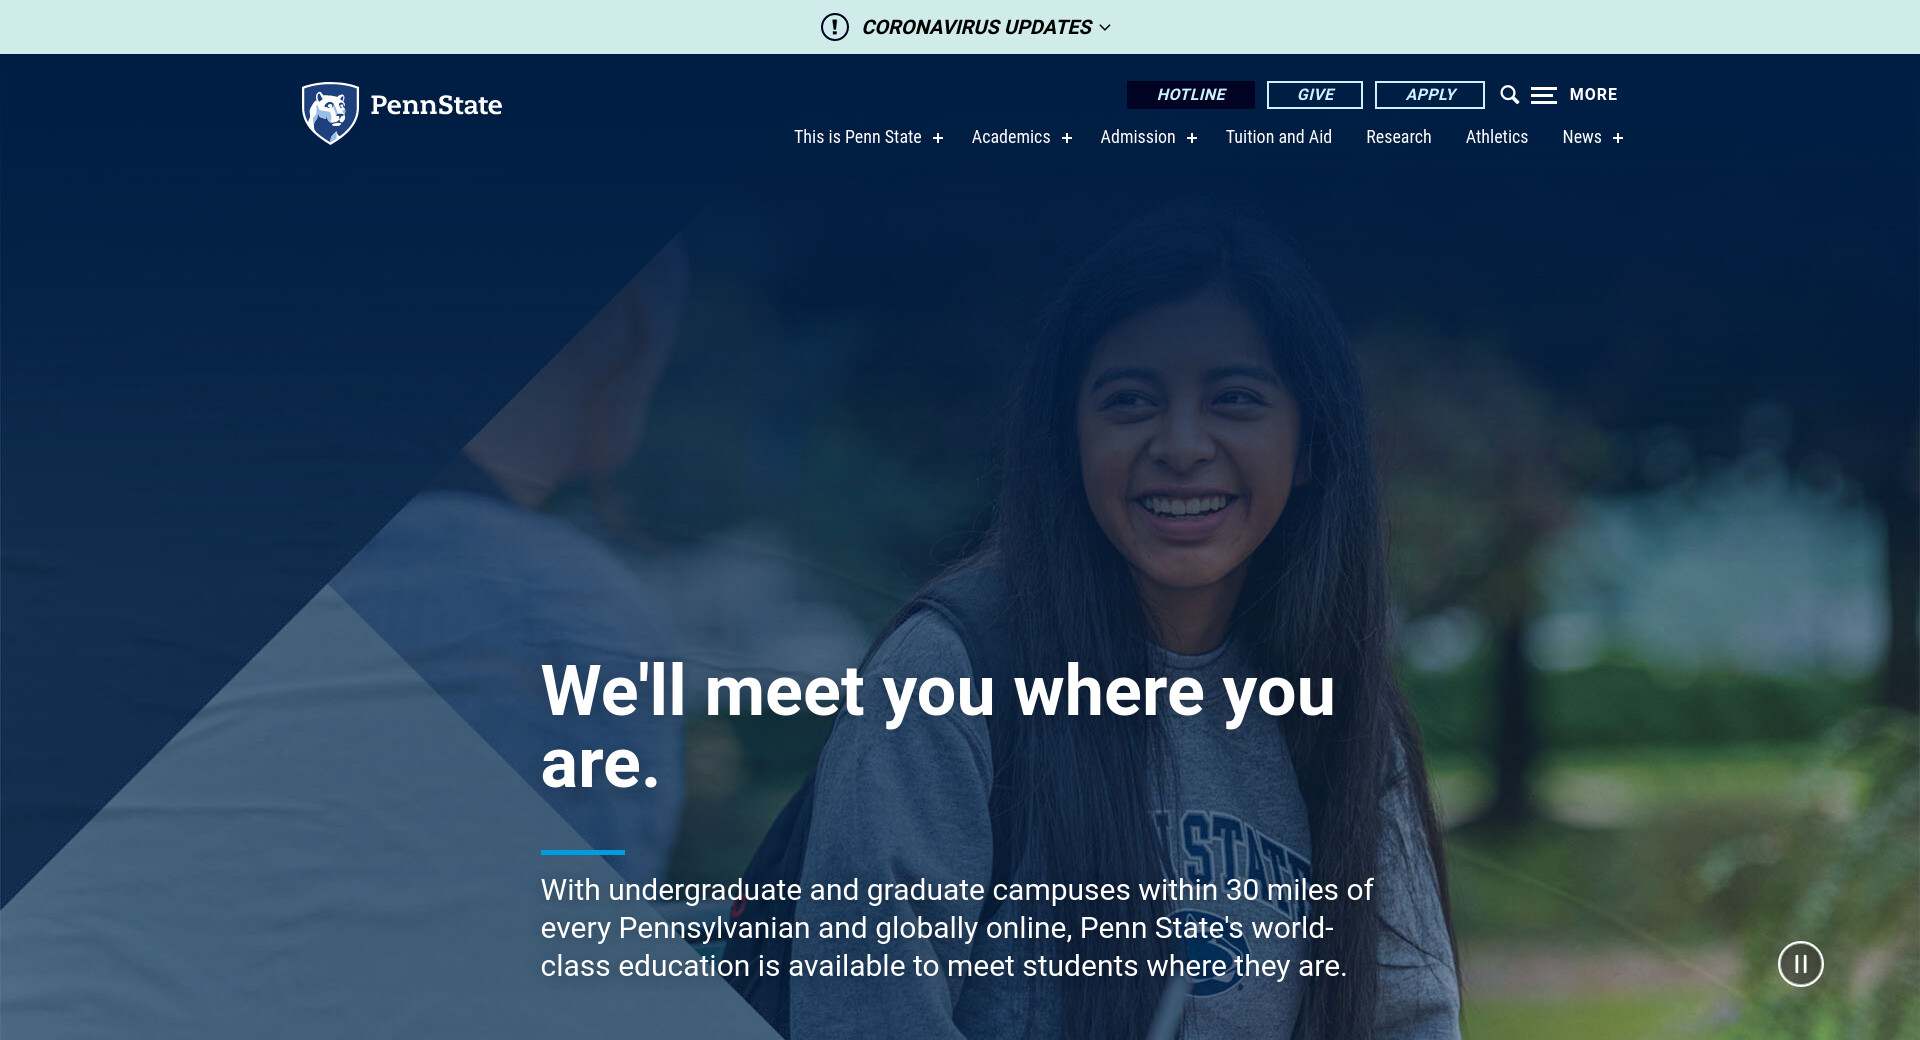Open the Tuition and Aid page

click(1278, 137)
